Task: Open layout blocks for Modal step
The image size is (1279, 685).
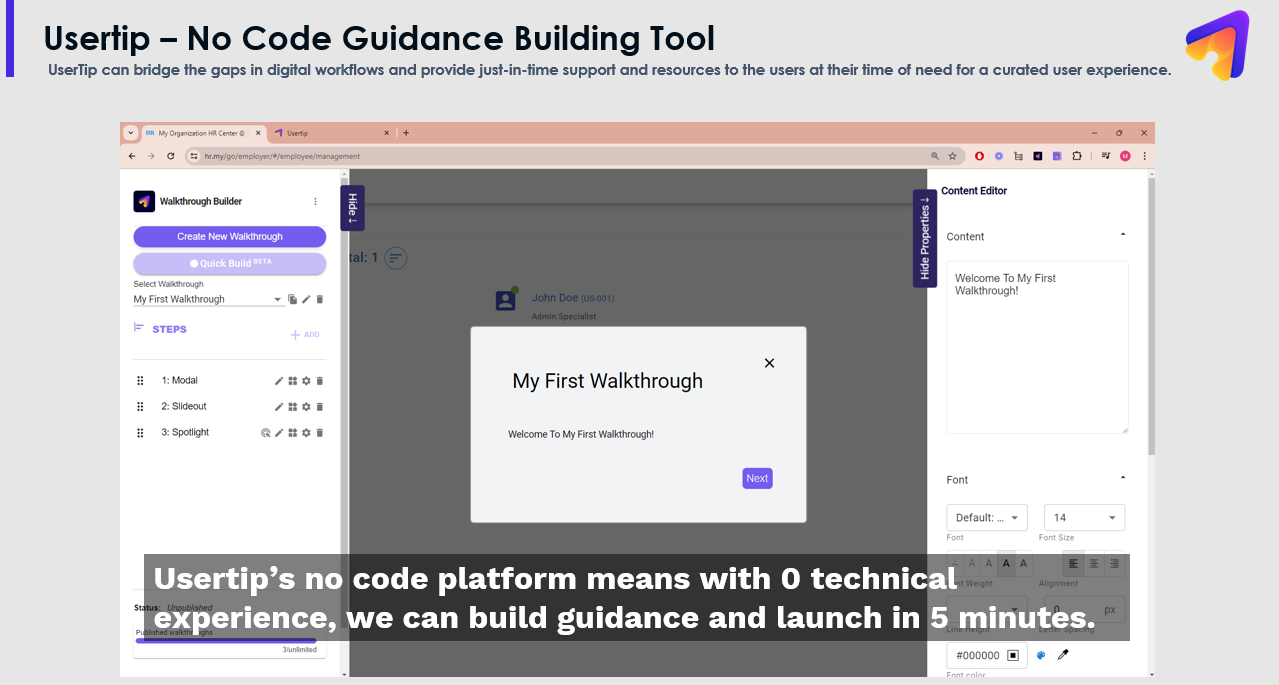Action: [293, 381]
